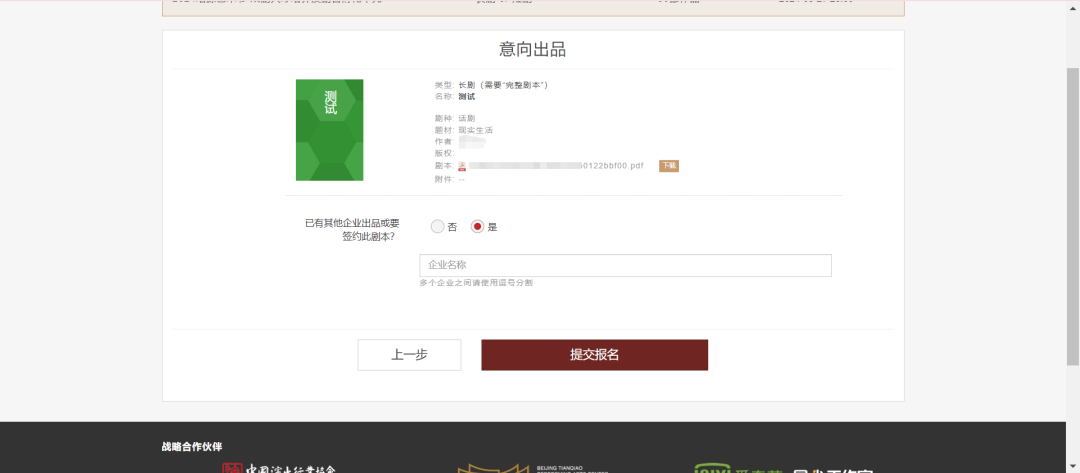This screenshot has width=1080, height=473.
Task: Click the green 测试 cover thumbnail
Action: coord(329,130)
